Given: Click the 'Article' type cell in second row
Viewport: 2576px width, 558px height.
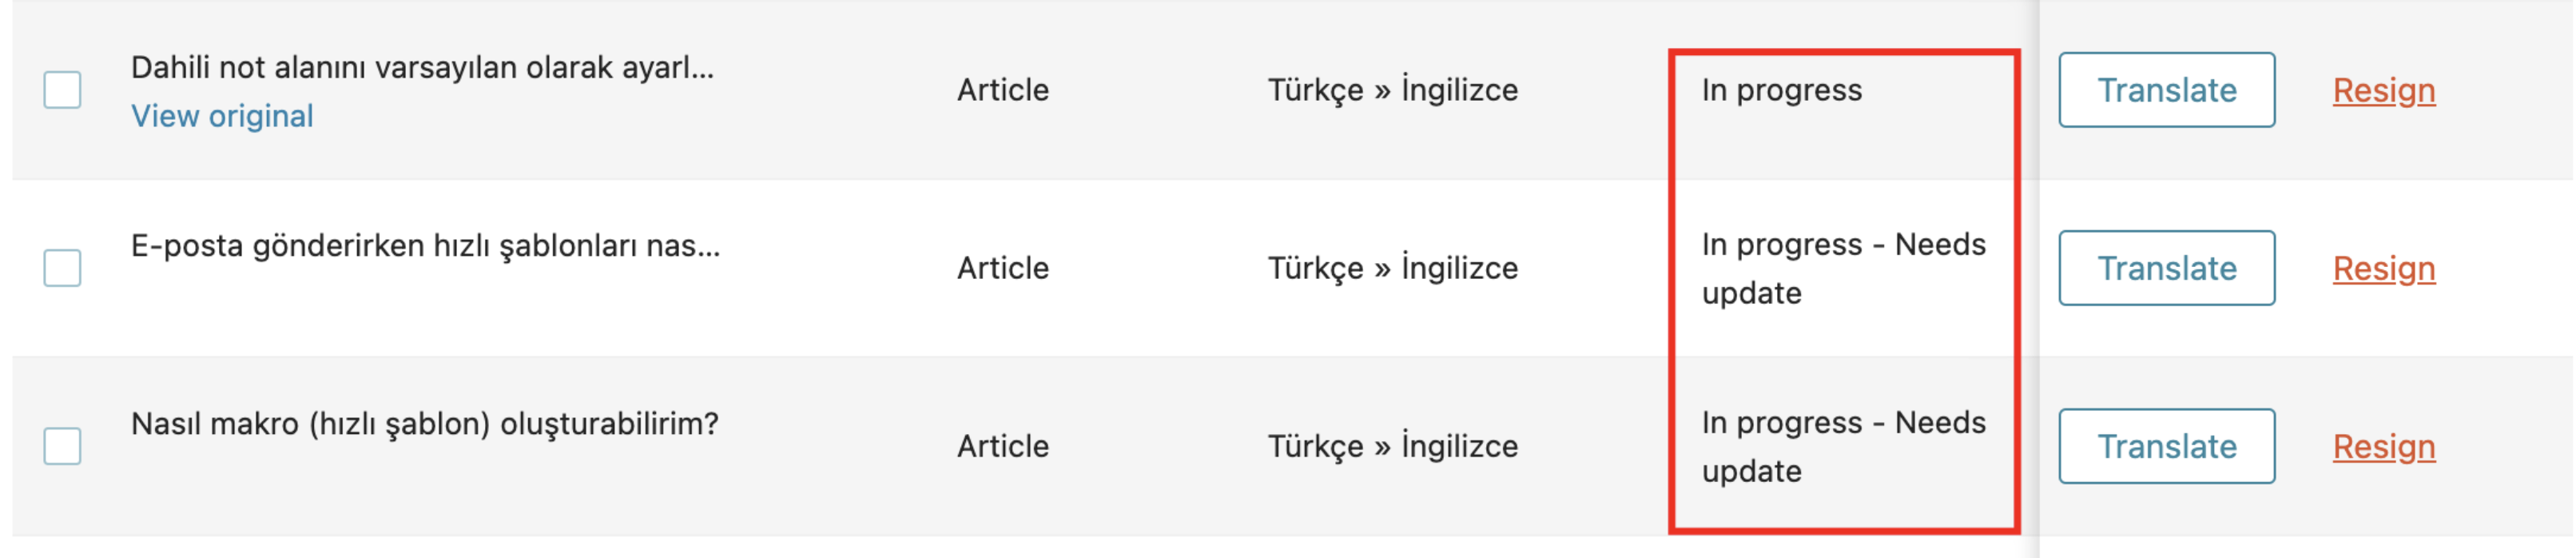Looking at the screenshot, I should tap(1003, 268).
